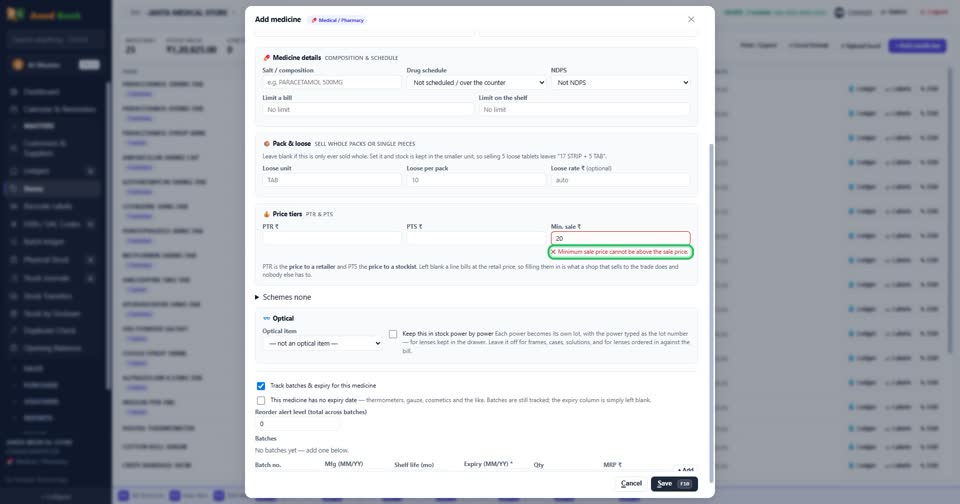
Task: Click the Medical / Pharmacy badge
Action: pos(338,20)
